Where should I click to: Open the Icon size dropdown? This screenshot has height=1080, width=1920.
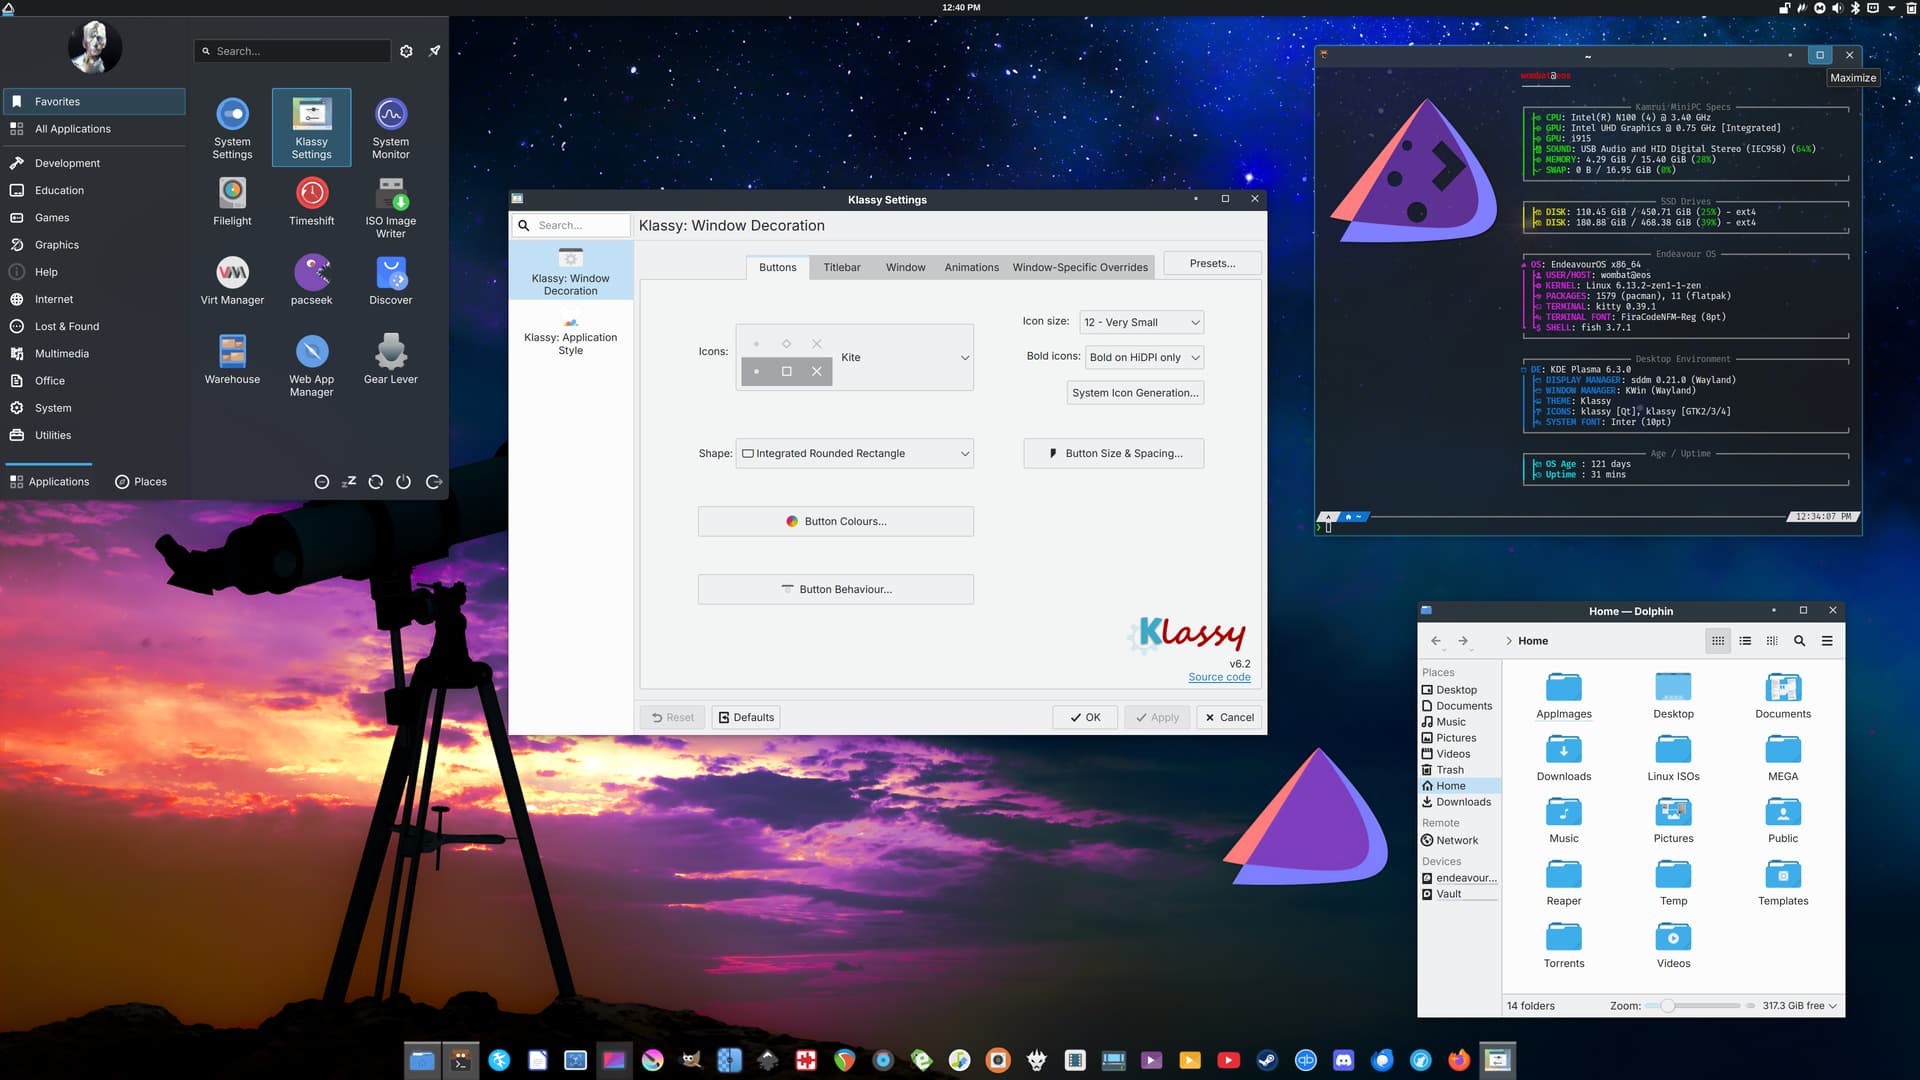point(1141,322)
